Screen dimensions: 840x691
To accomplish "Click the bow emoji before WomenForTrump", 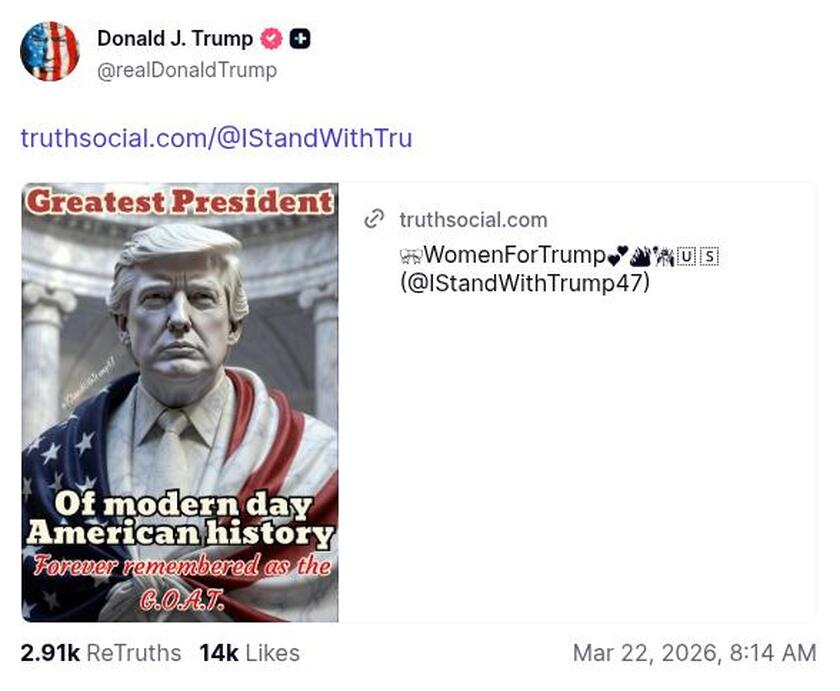I will click(x=411, y=255).
